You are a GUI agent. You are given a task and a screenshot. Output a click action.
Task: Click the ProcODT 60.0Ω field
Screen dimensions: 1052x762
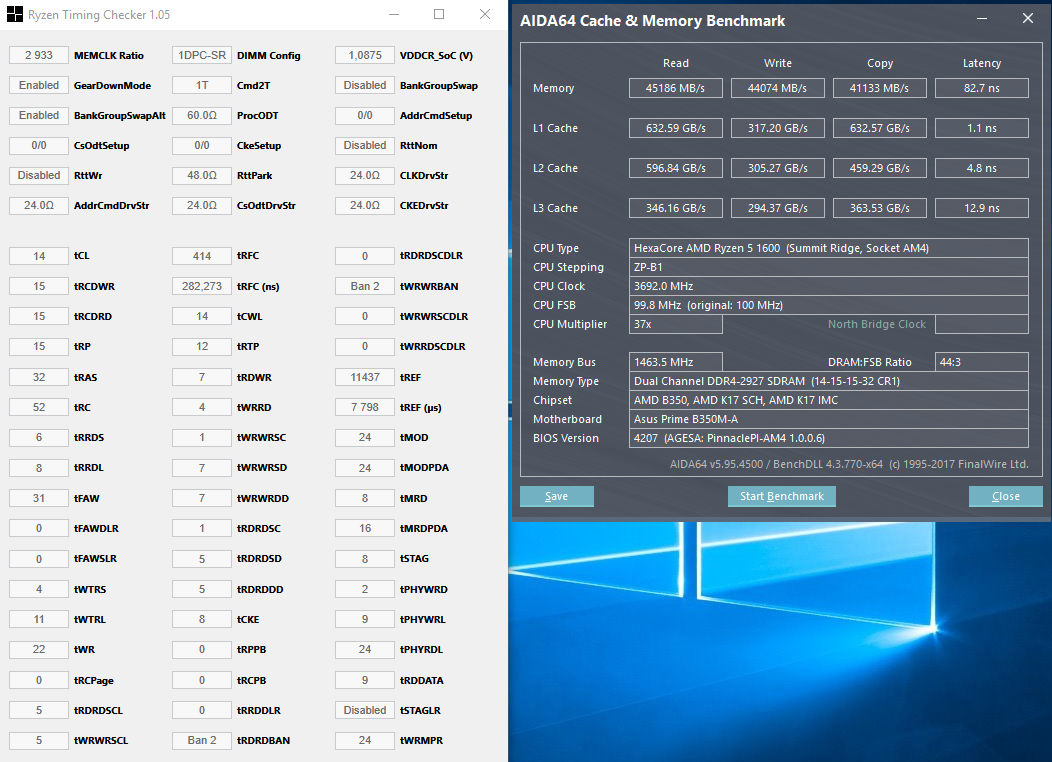tap(202, 115)
